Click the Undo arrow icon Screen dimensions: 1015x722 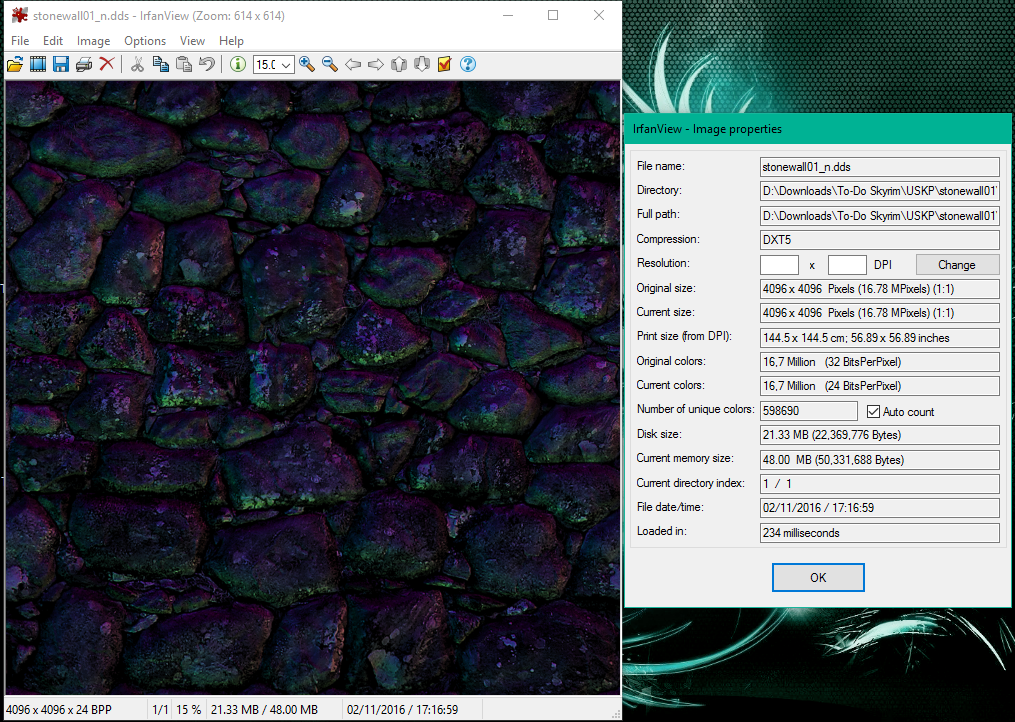tap(207, 65)
